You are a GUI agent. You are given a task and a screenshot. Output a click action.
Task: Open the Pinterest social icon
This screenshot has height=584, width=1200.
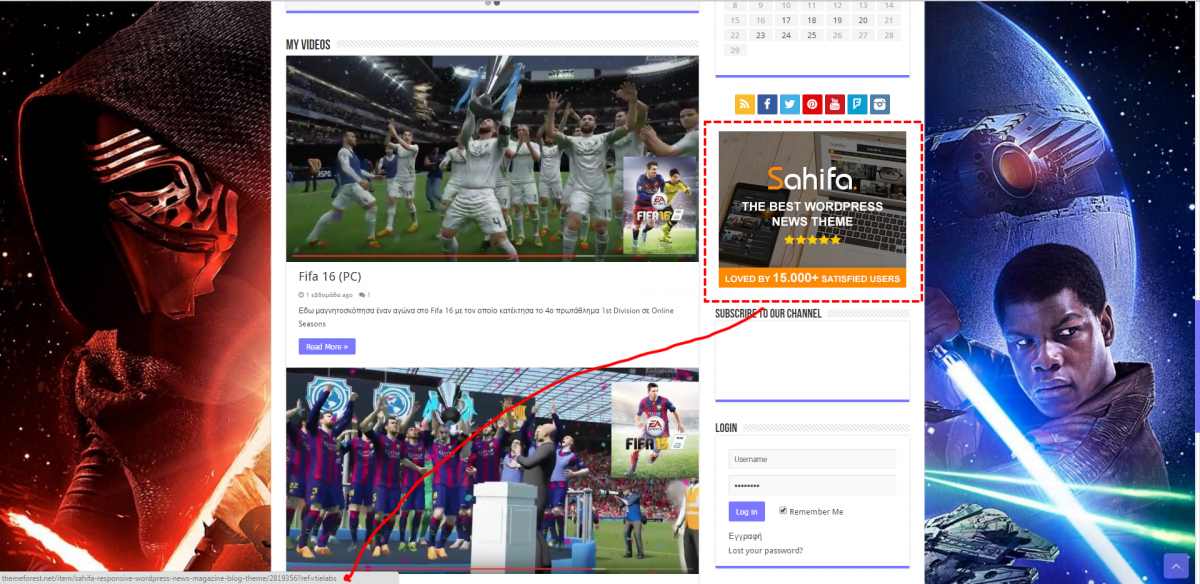coord(812,104)
